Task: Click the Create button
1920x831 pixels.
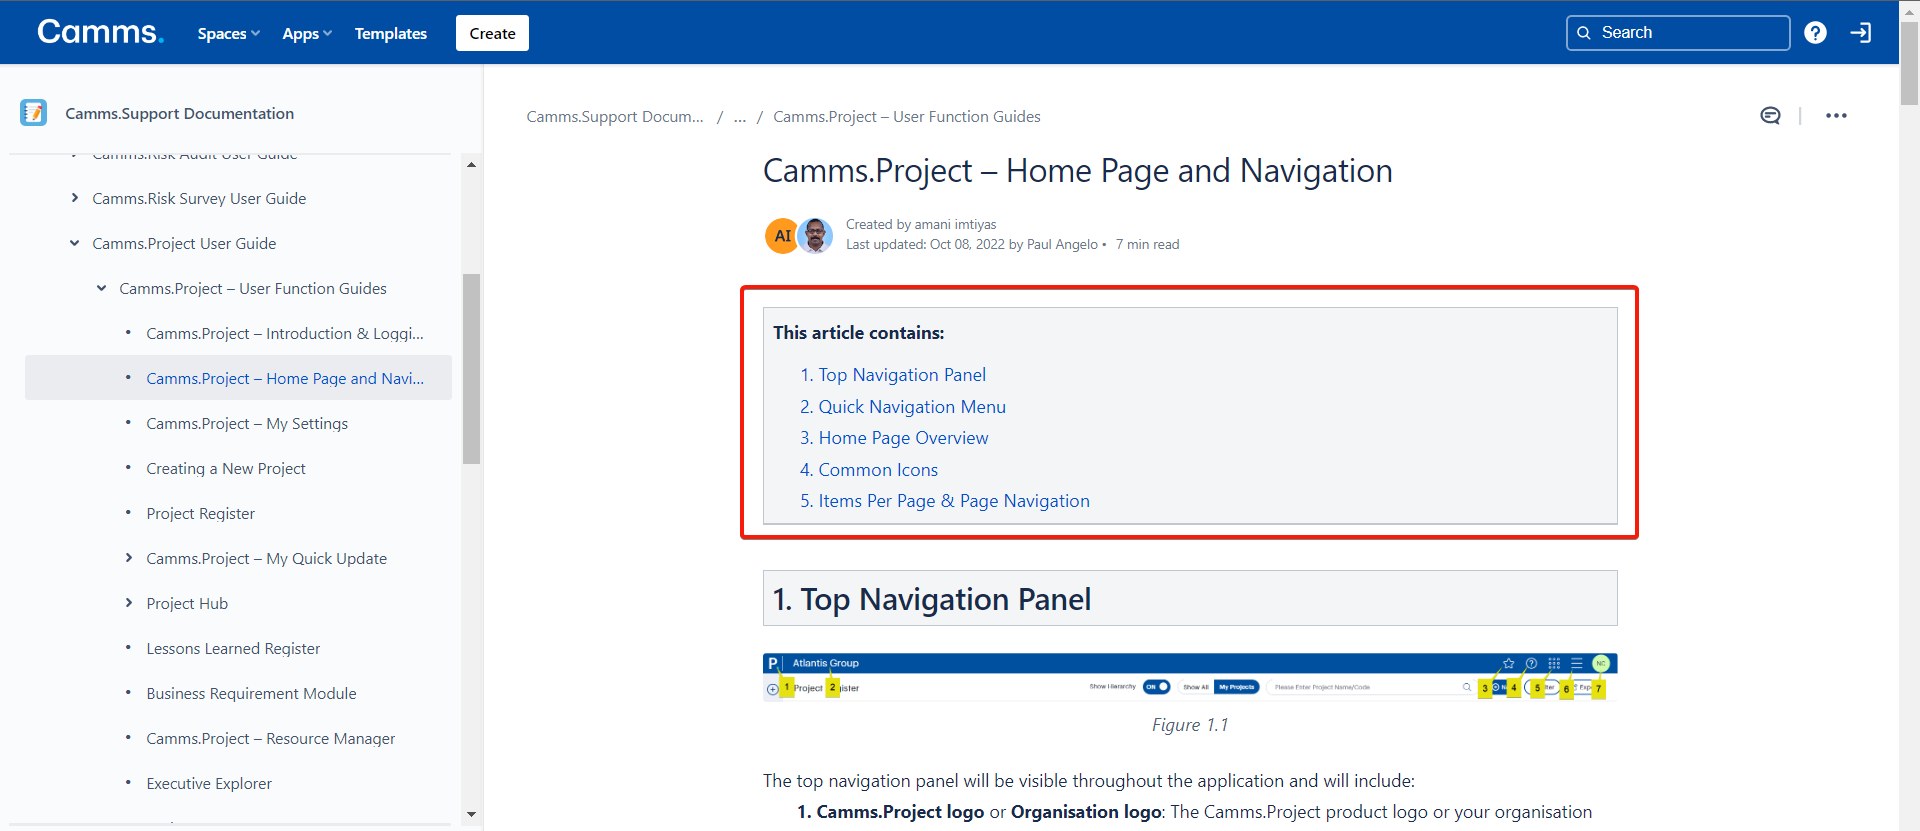Action: pyautogui.click(x=492, y=33)
